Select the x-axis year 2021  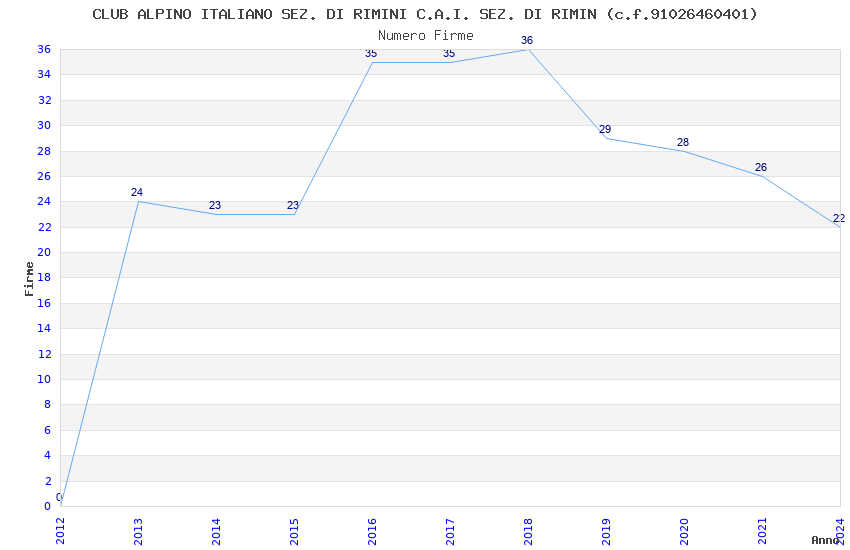(x=763, y=531)
